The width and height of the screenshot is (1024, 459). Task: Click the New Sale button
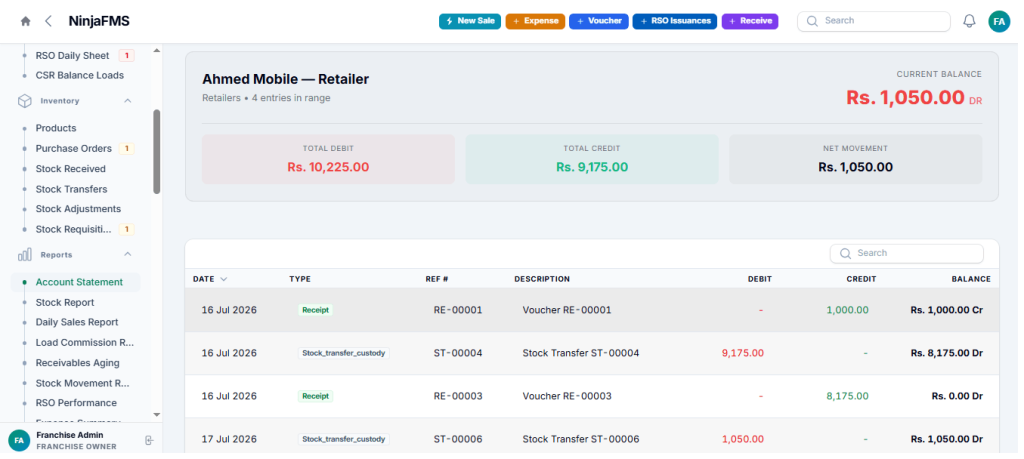click(470, 21)
